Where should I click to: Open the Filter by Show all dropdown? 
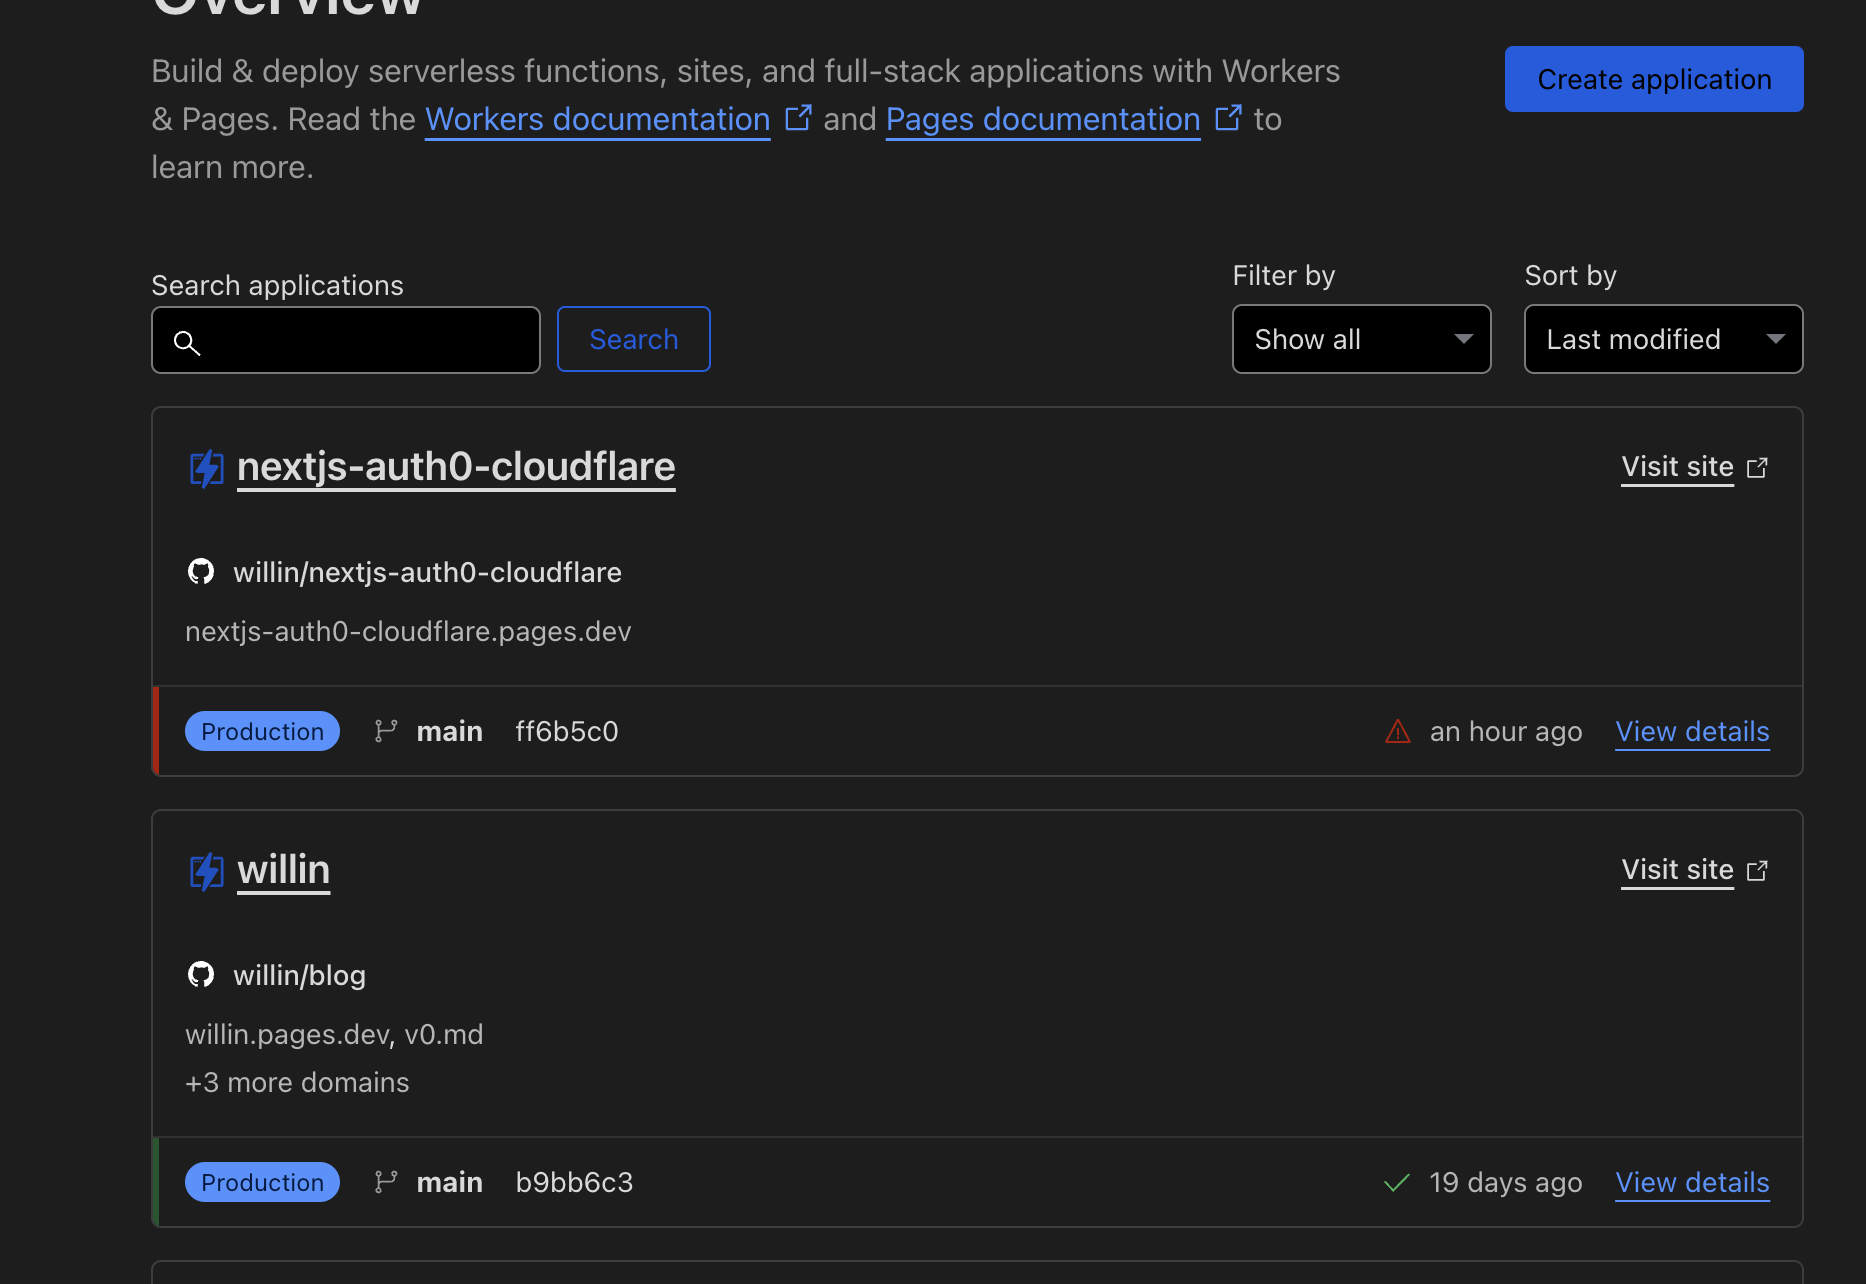click(1361, 340)
